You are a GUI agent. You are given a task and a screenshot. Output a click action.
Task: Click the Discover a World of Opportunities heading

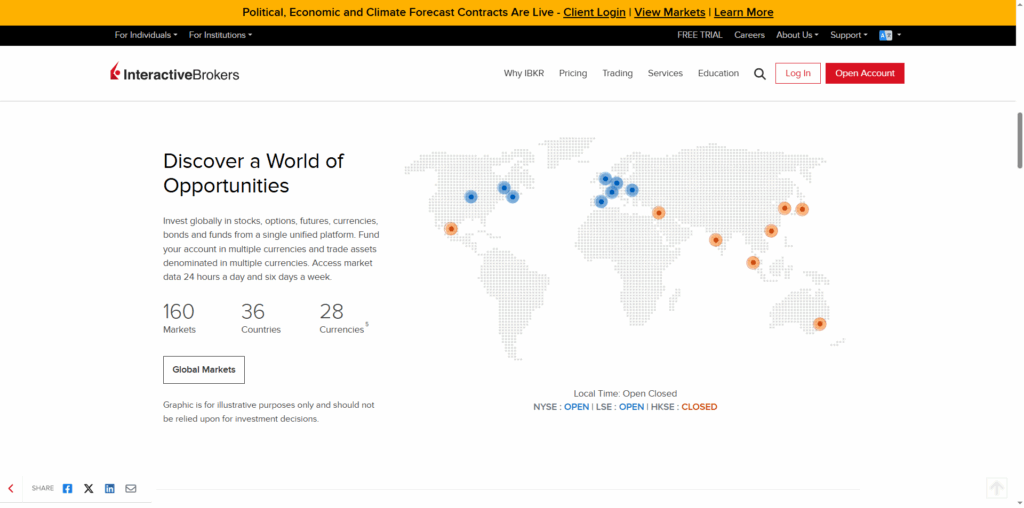(x=253, y=173)
